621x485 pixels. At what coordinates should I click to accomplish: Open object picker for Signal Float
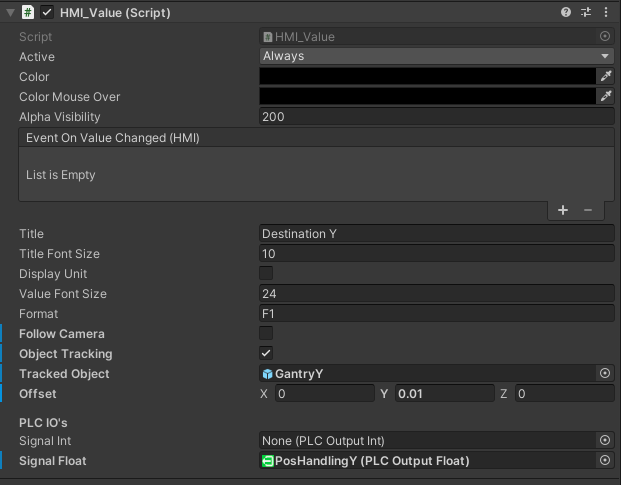[605, 460]
